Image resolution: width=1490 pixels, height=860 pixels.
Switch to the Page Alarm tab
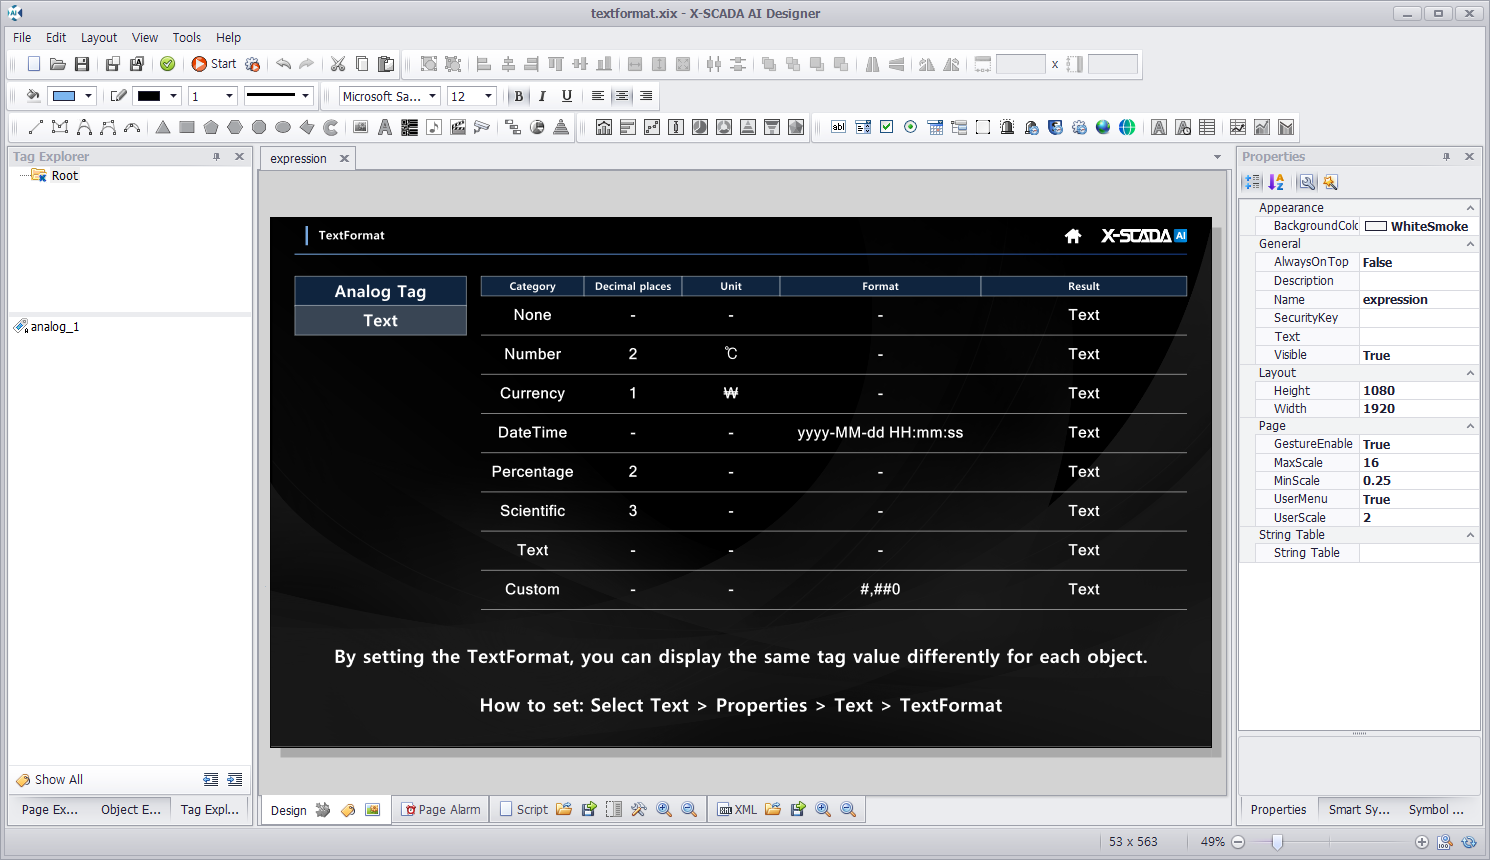coord(441,809)
